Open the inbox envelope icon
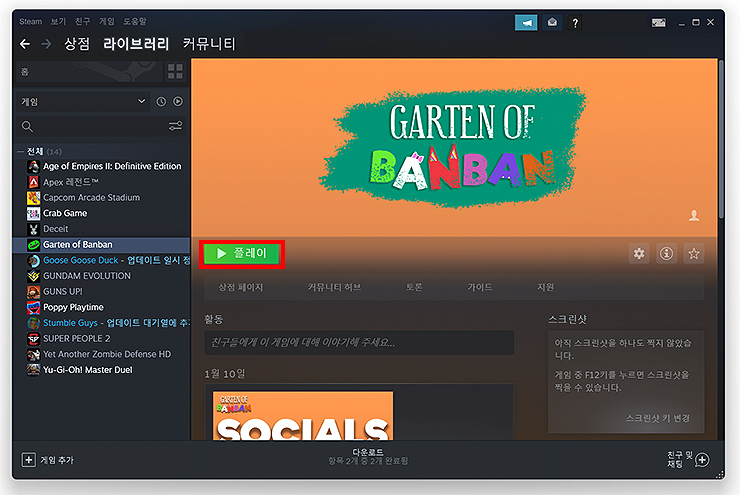 pos(552,23)
